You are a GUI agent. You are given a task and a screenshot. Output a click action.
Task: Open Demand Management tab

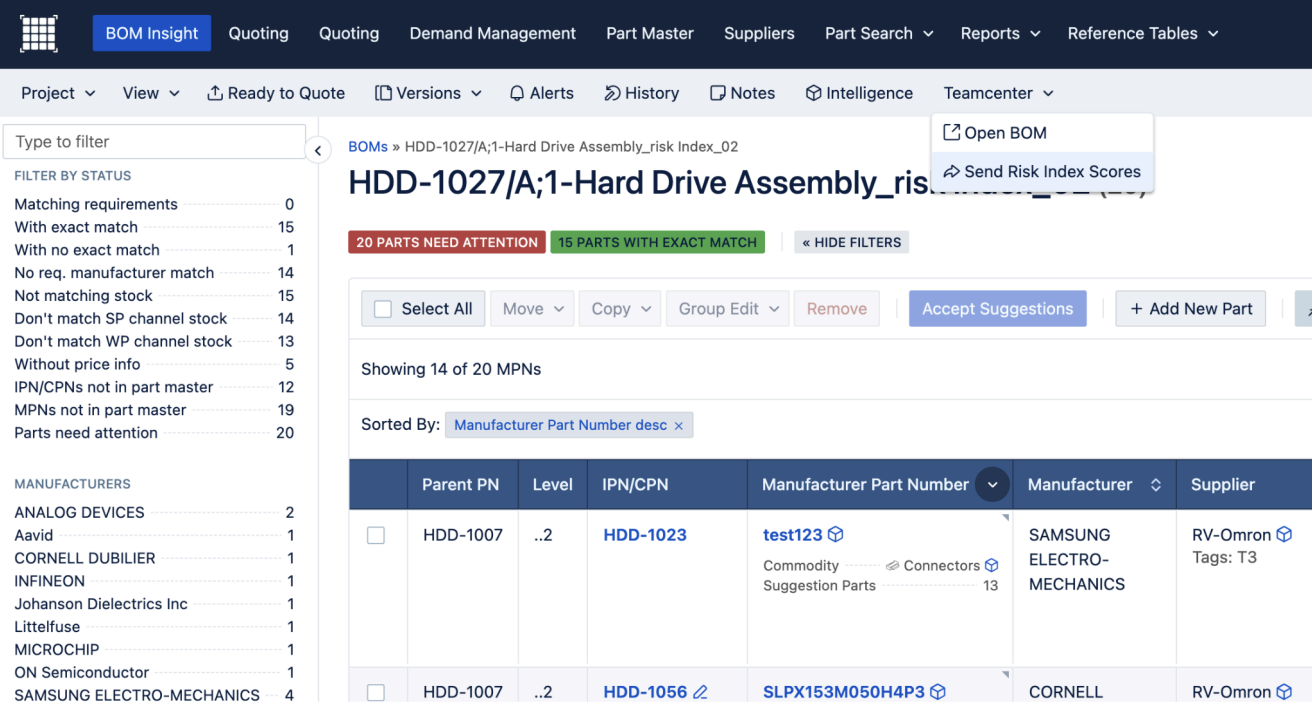coord(493,33)
